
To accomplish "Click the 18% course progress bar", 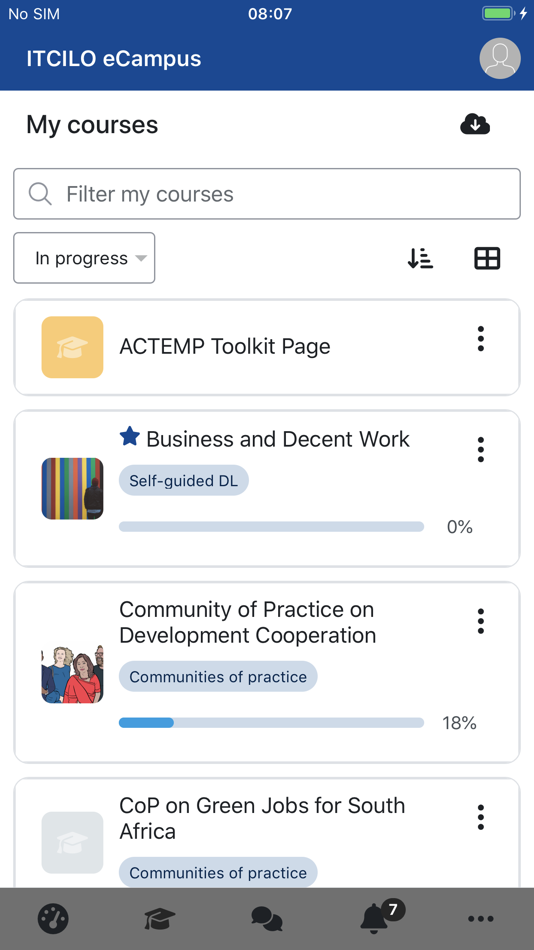I will pos(271,723).
